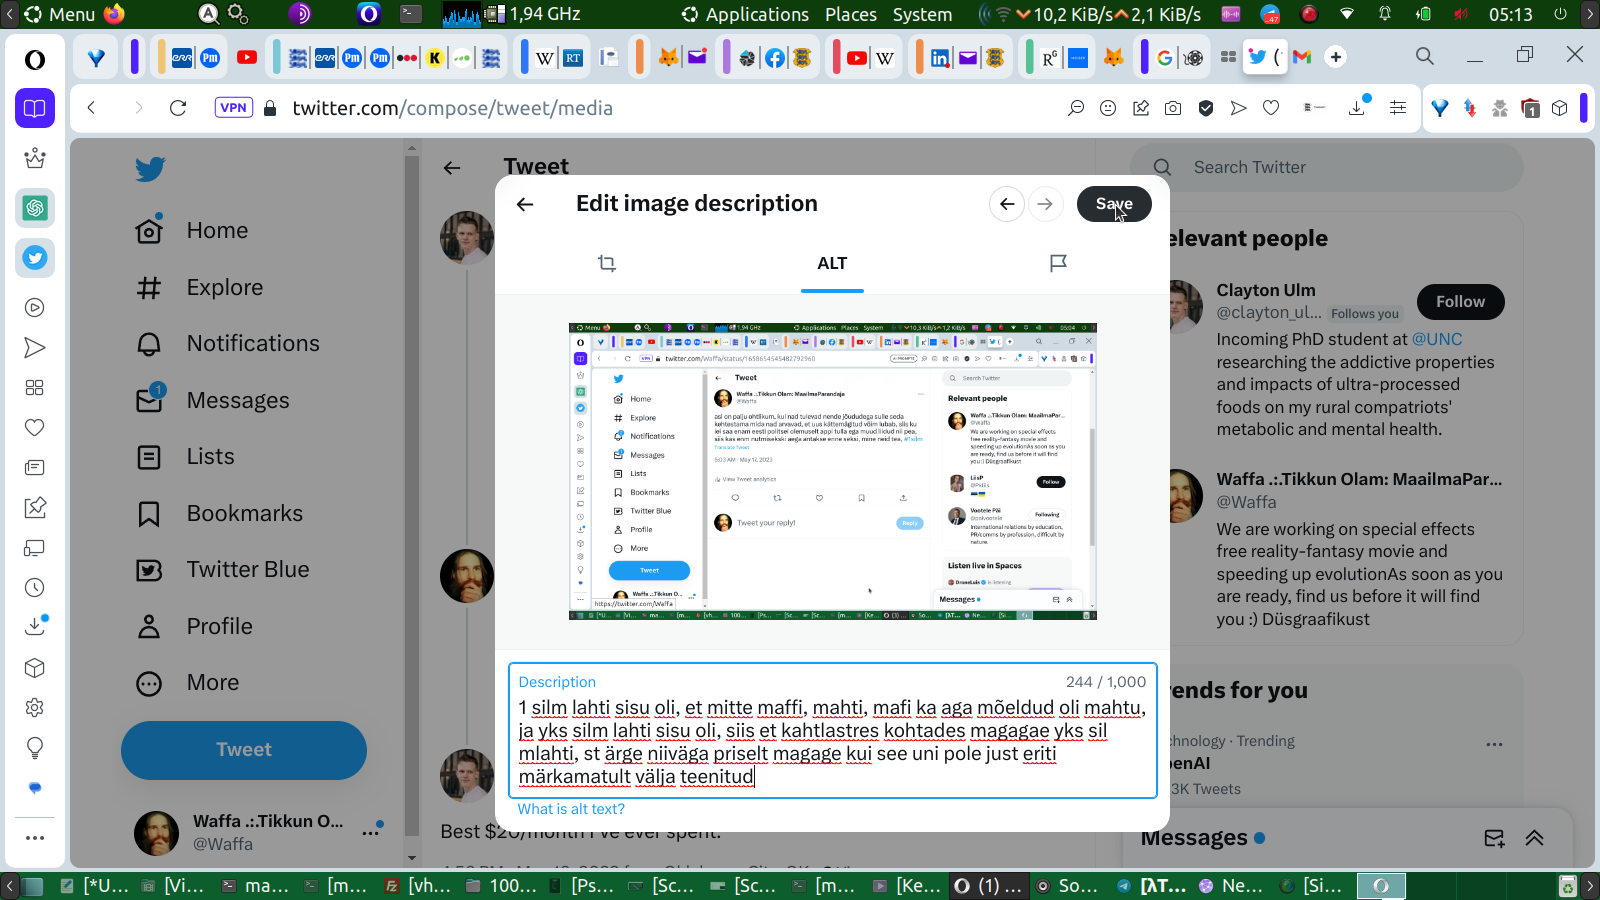Image resolution: width=1600 pixels, height=900 pixels.
Task: Open the Opera menu logo
Action: tap(35, 60)
